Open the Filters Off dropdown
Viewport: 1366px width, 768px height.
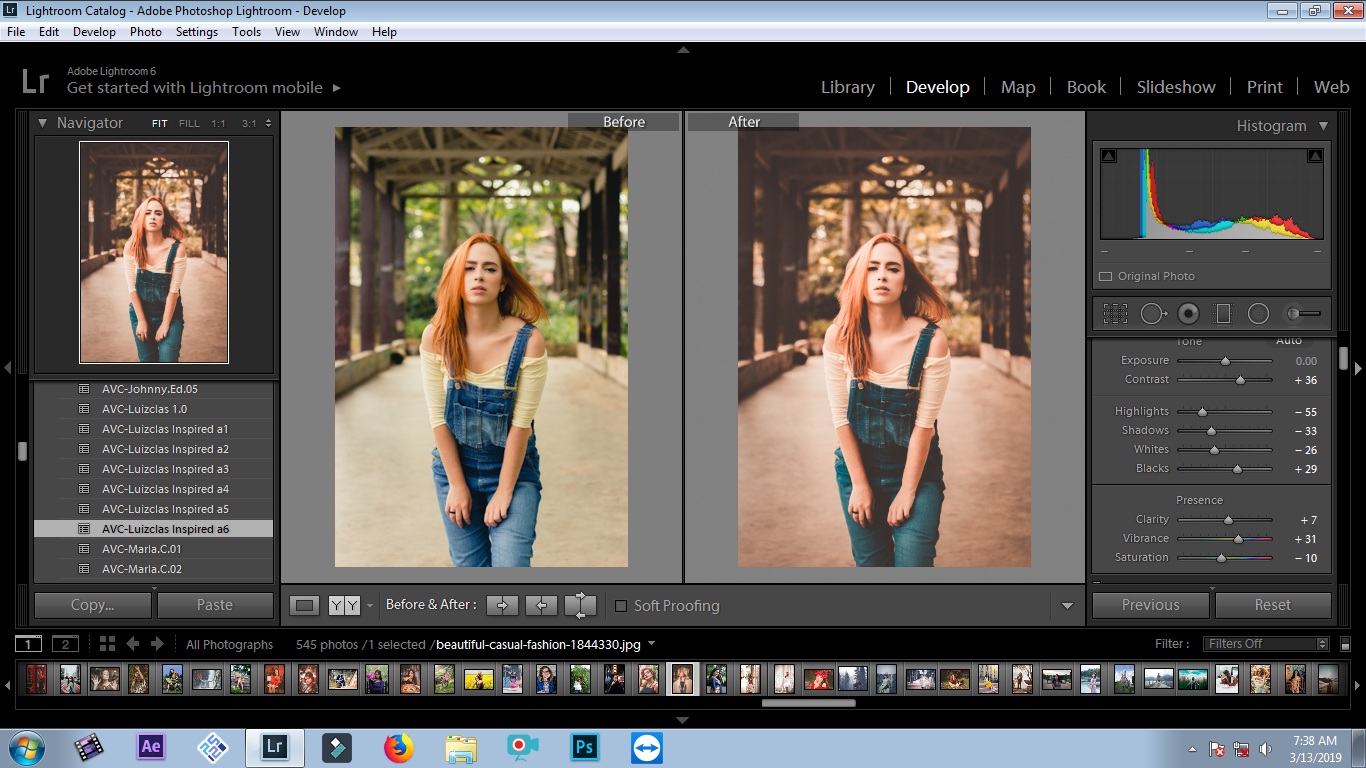click(x=1267, y=644)
